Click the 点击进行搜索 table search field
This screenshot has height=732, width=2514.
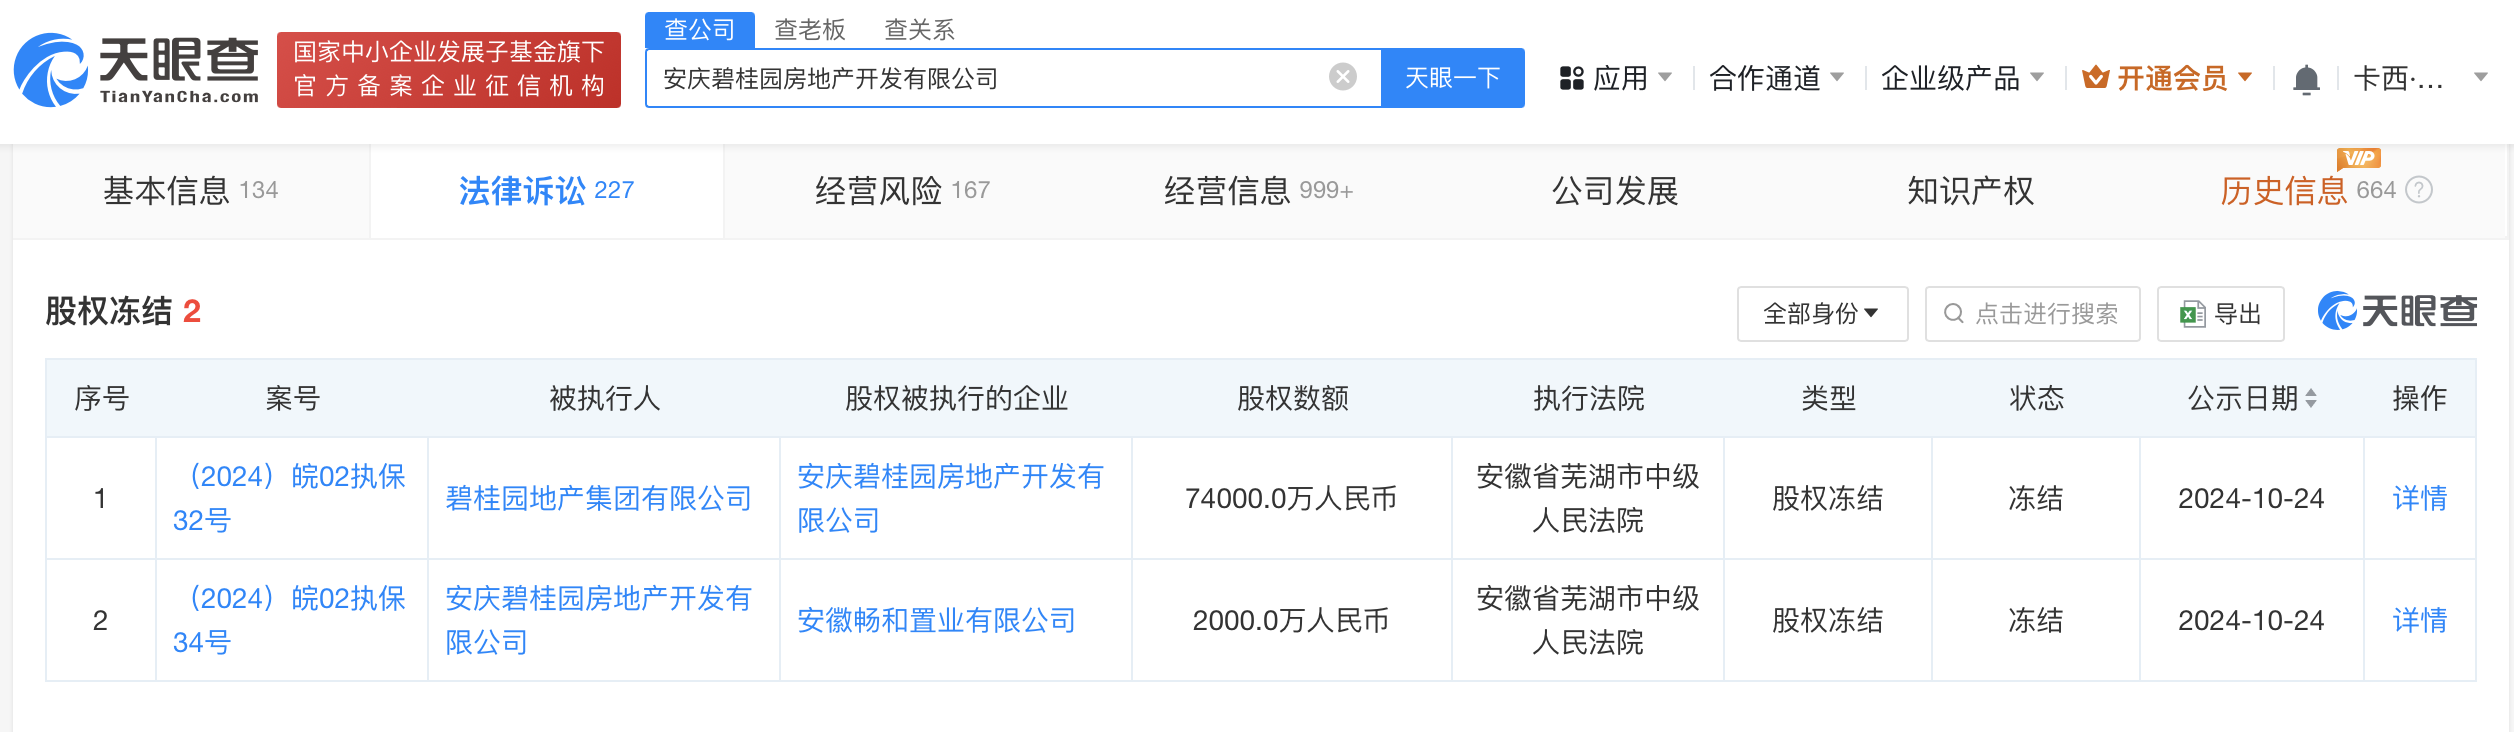click(x=2033, y=314)
